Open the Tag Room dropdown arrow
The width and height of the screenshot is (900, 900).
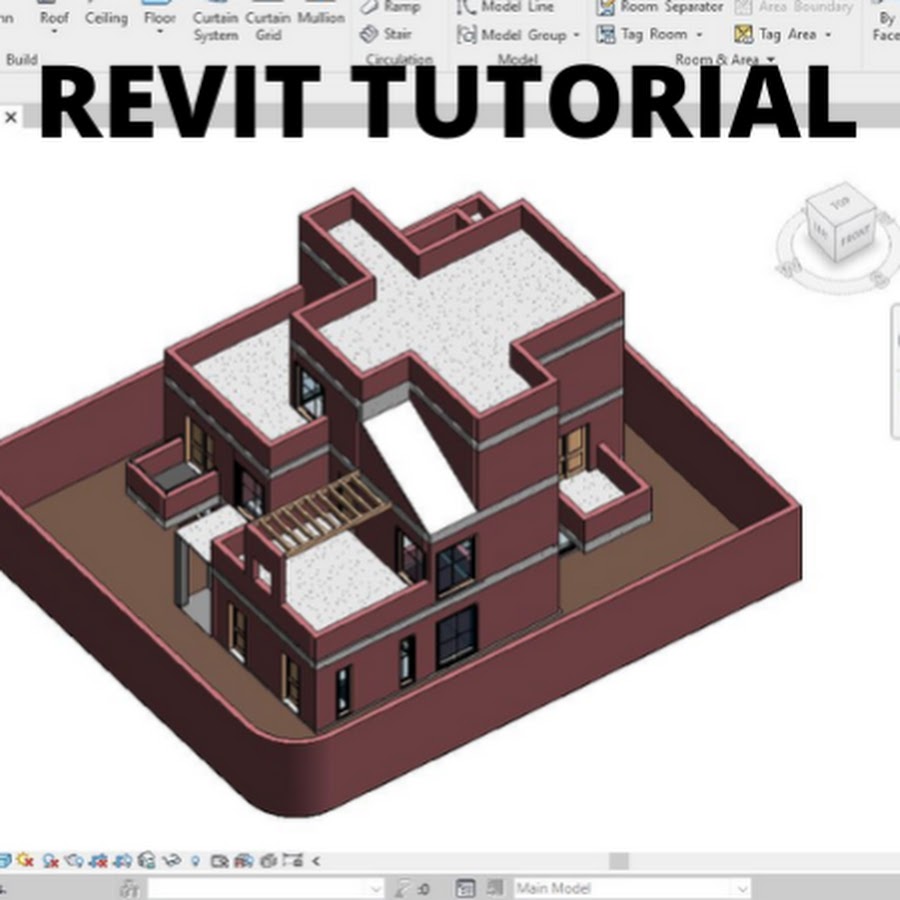[x=699, y=35]
